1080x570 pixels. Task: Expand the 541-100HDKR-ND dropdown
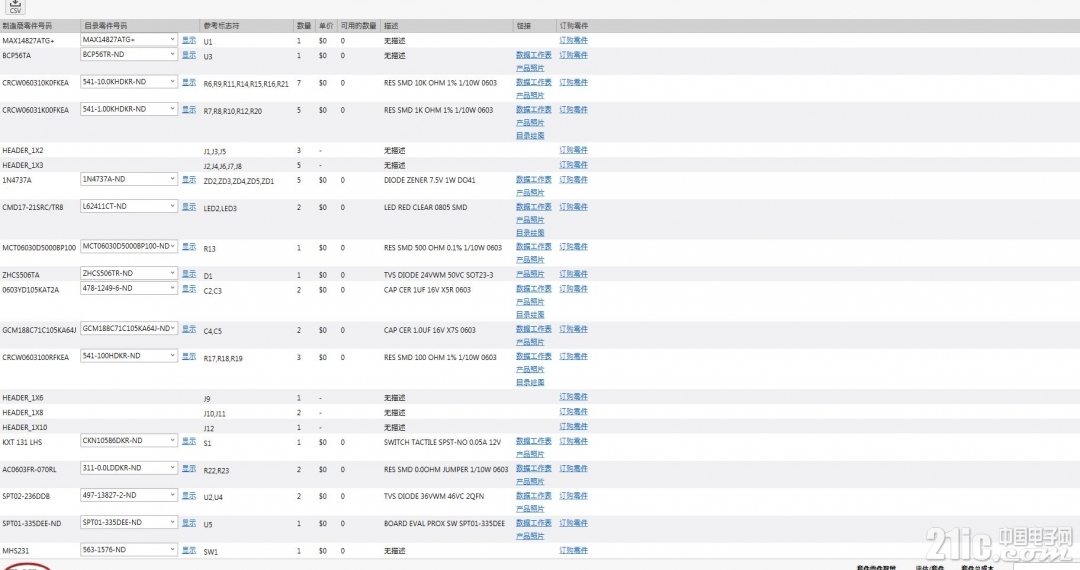coord(129,356)
